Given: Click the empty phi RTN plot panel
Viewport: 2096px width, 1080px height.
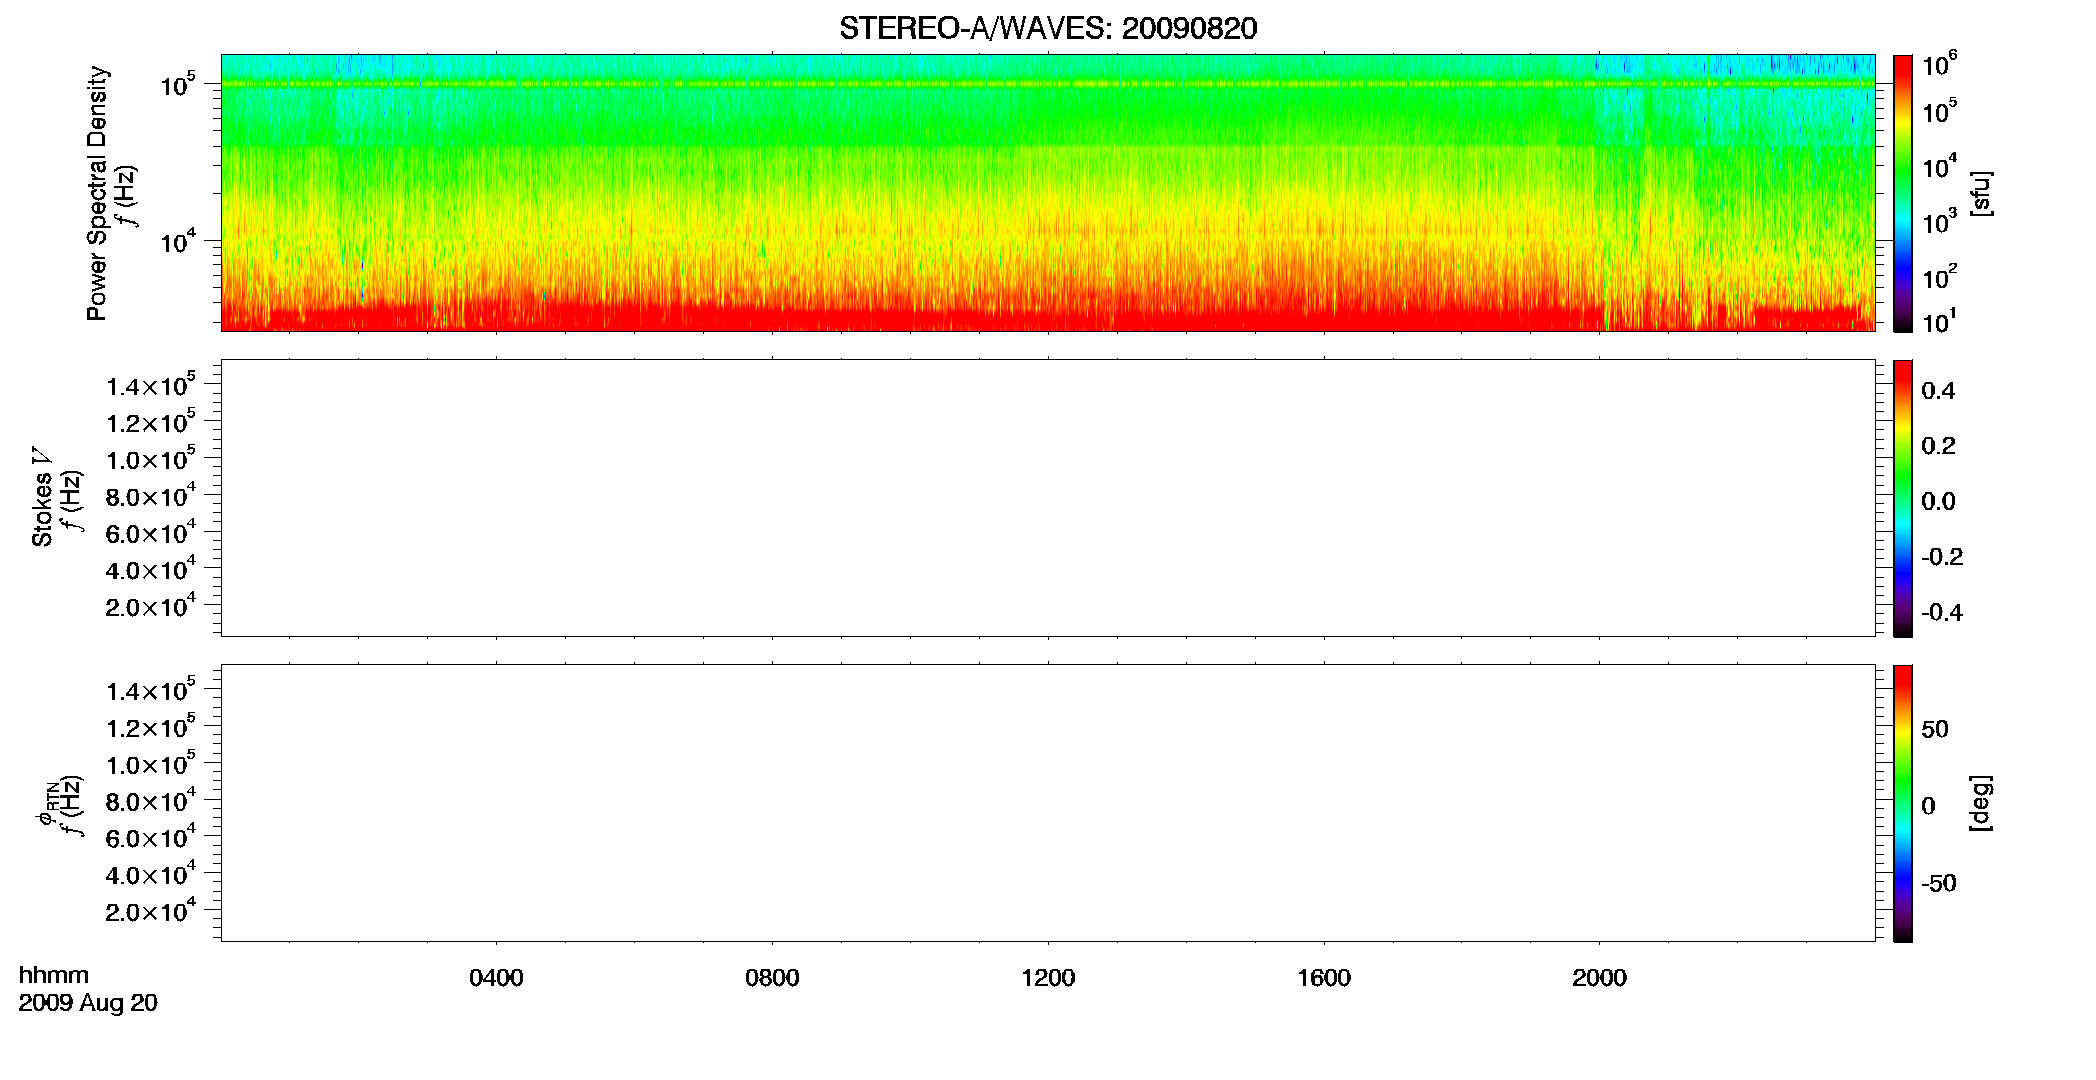Looking at the screenshot, I should (1048, 802).
